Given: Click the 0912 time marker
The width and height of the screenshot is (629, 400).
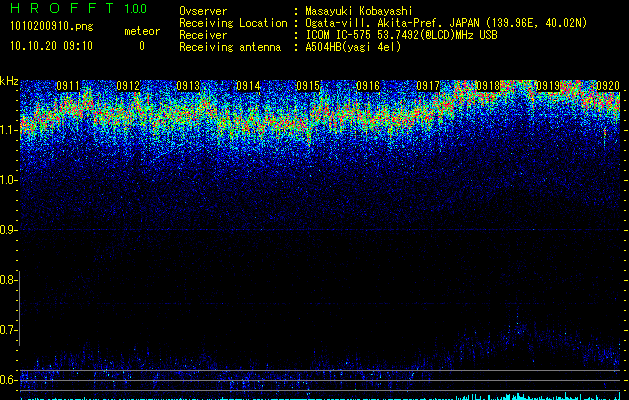Looking at the screenshot, I should (128, 86).
